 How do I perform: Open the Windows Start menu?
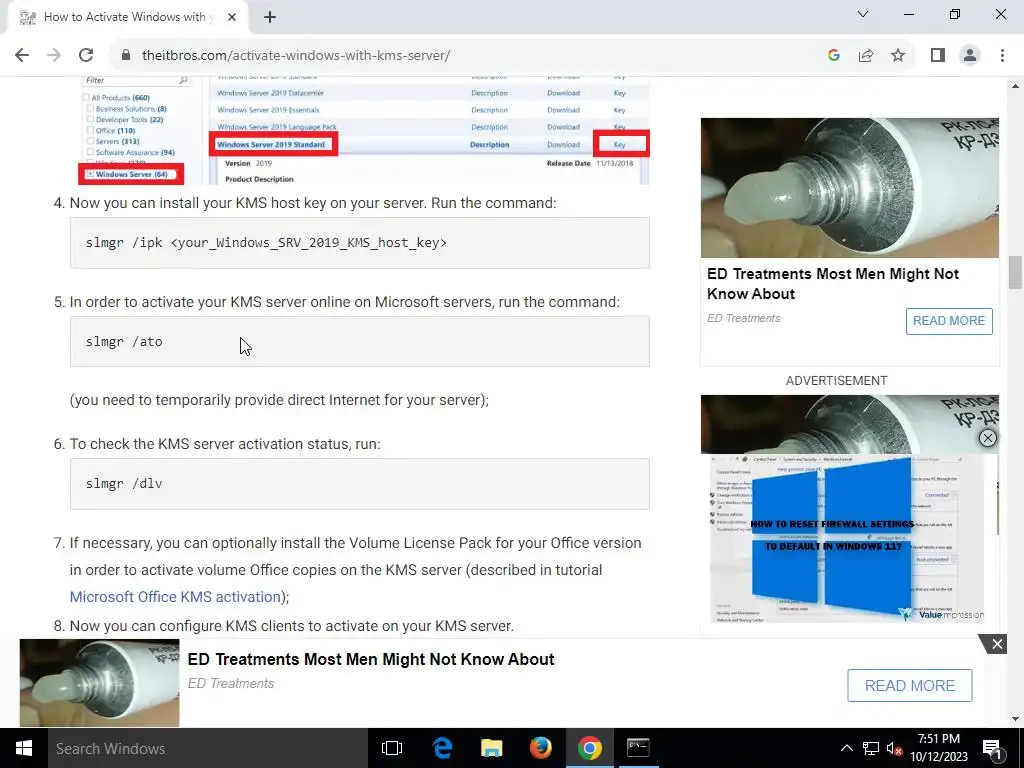pos(24,748)
